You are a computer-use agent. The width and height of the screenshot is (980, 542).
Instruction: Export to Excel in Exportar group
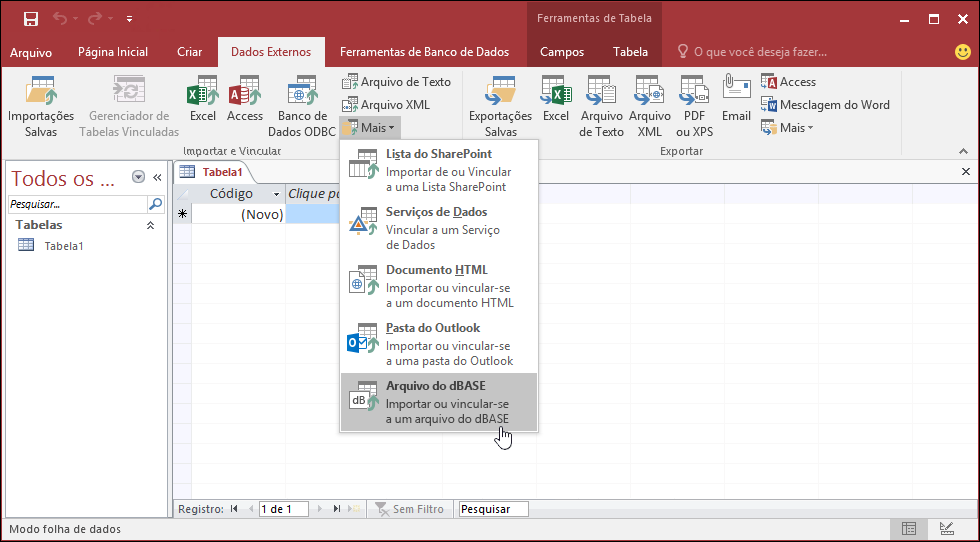click(x=556, y=99)
